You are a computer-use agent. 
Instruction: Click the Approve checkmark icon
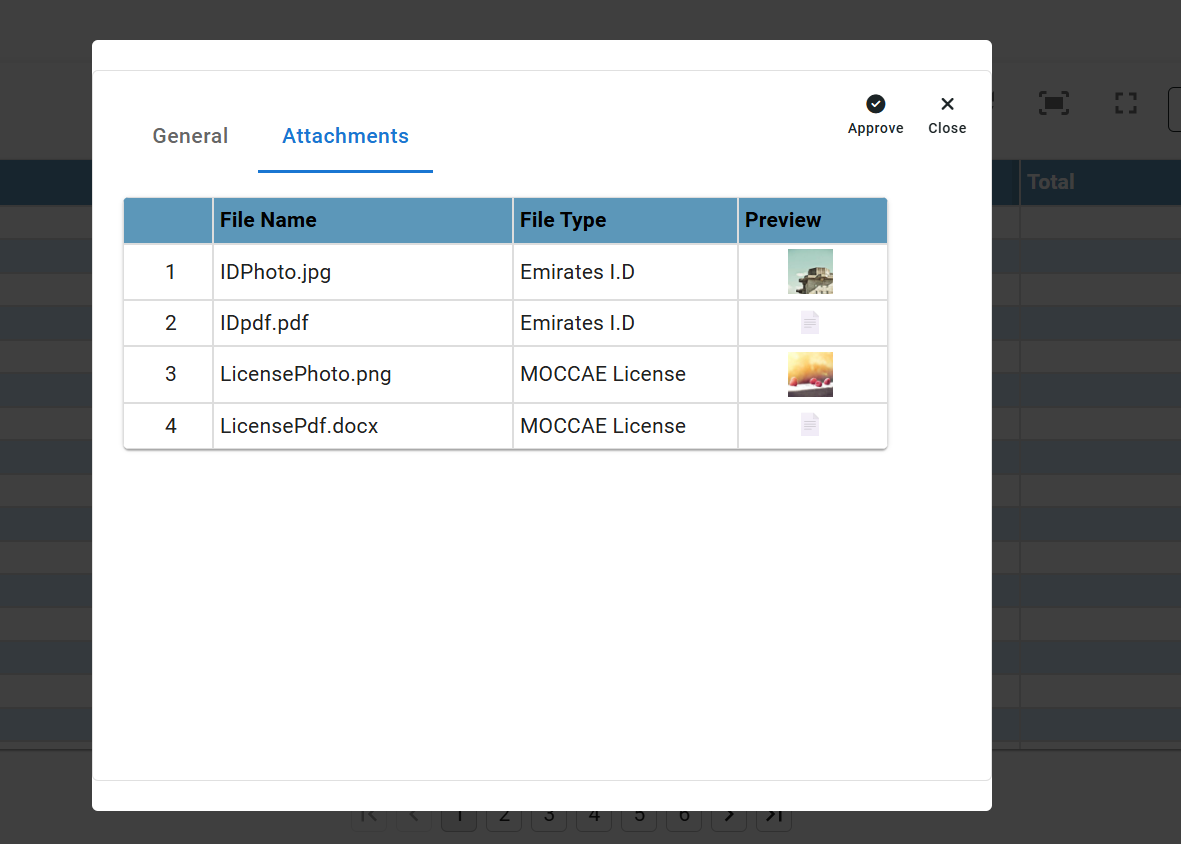tap(875, 104)
